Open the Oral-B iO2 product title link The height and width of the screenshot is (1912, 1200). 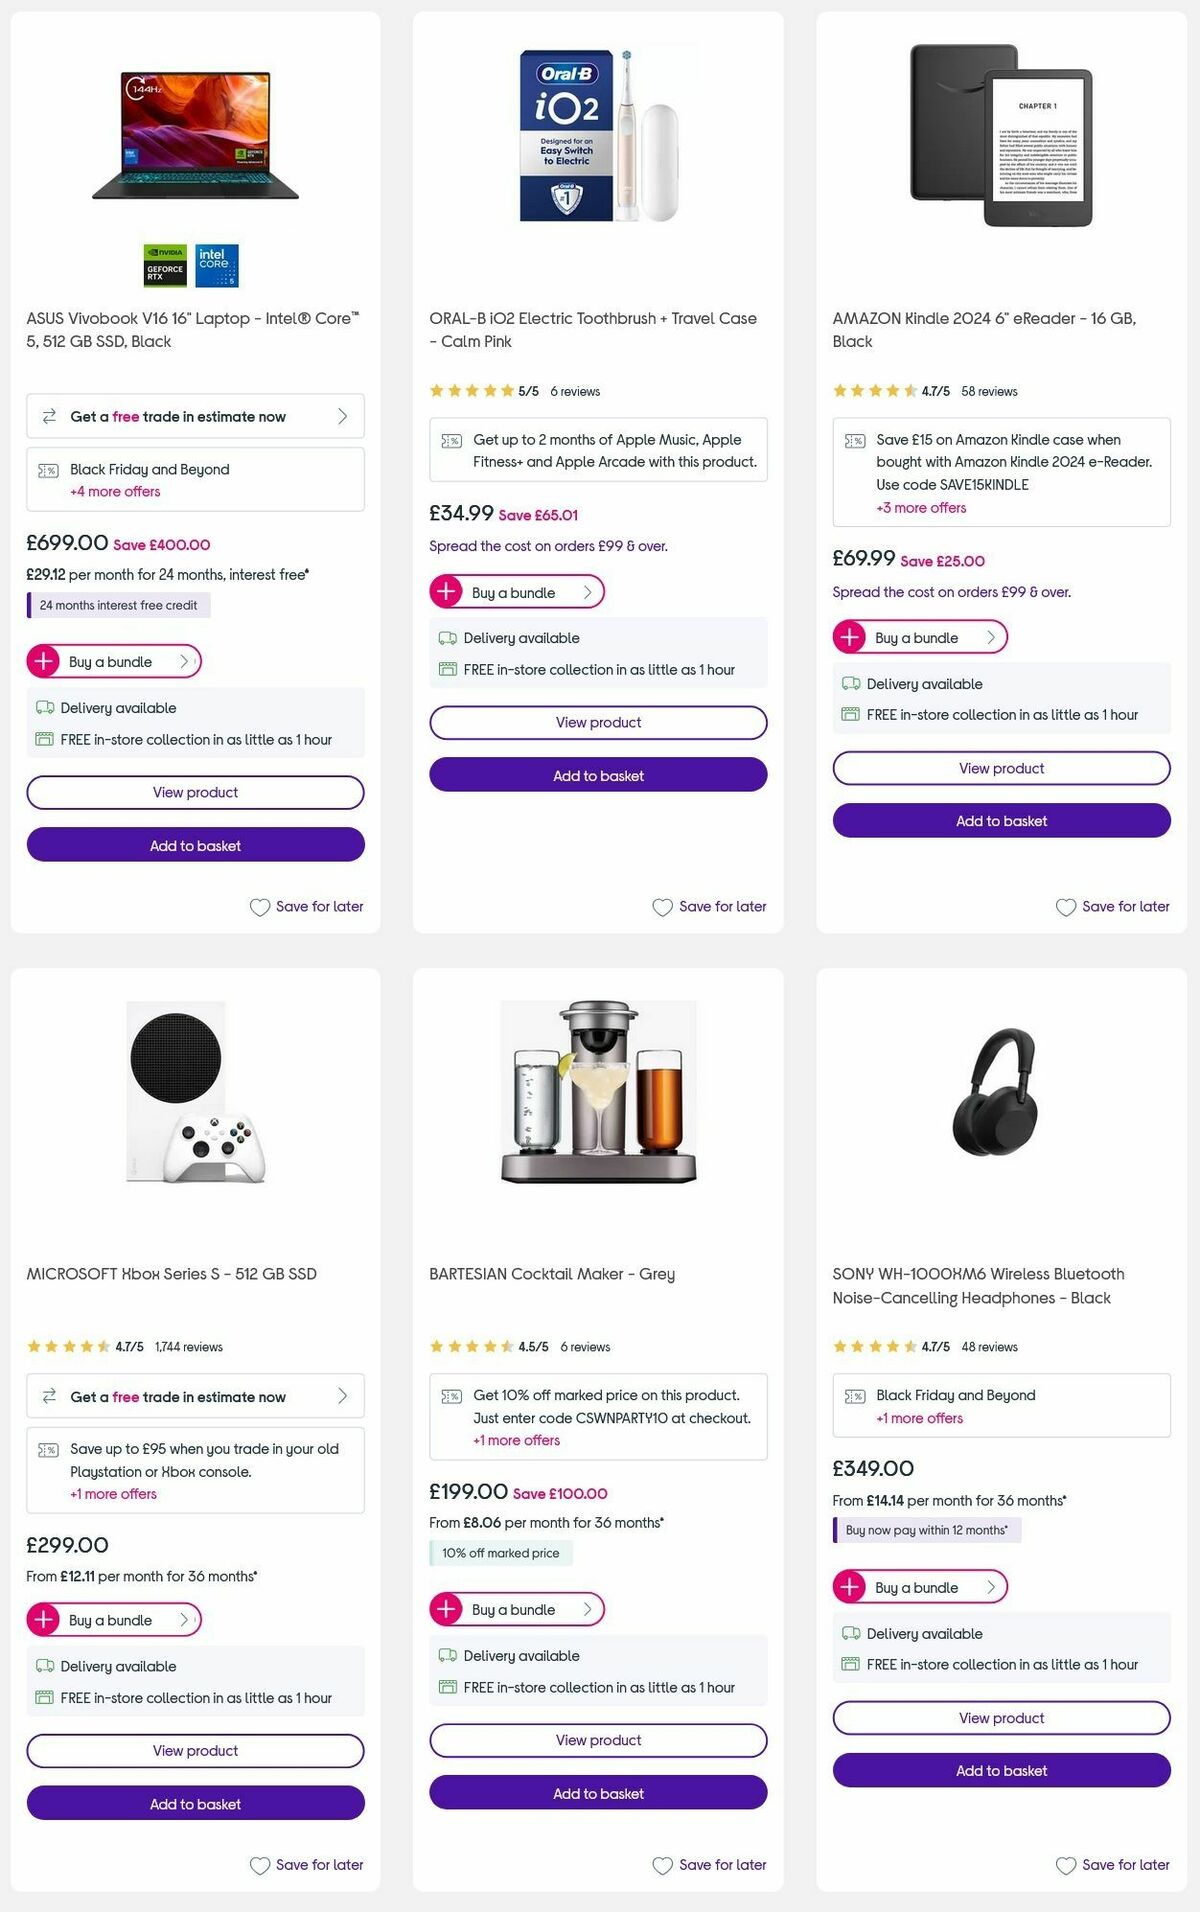(x=597, y=329)
